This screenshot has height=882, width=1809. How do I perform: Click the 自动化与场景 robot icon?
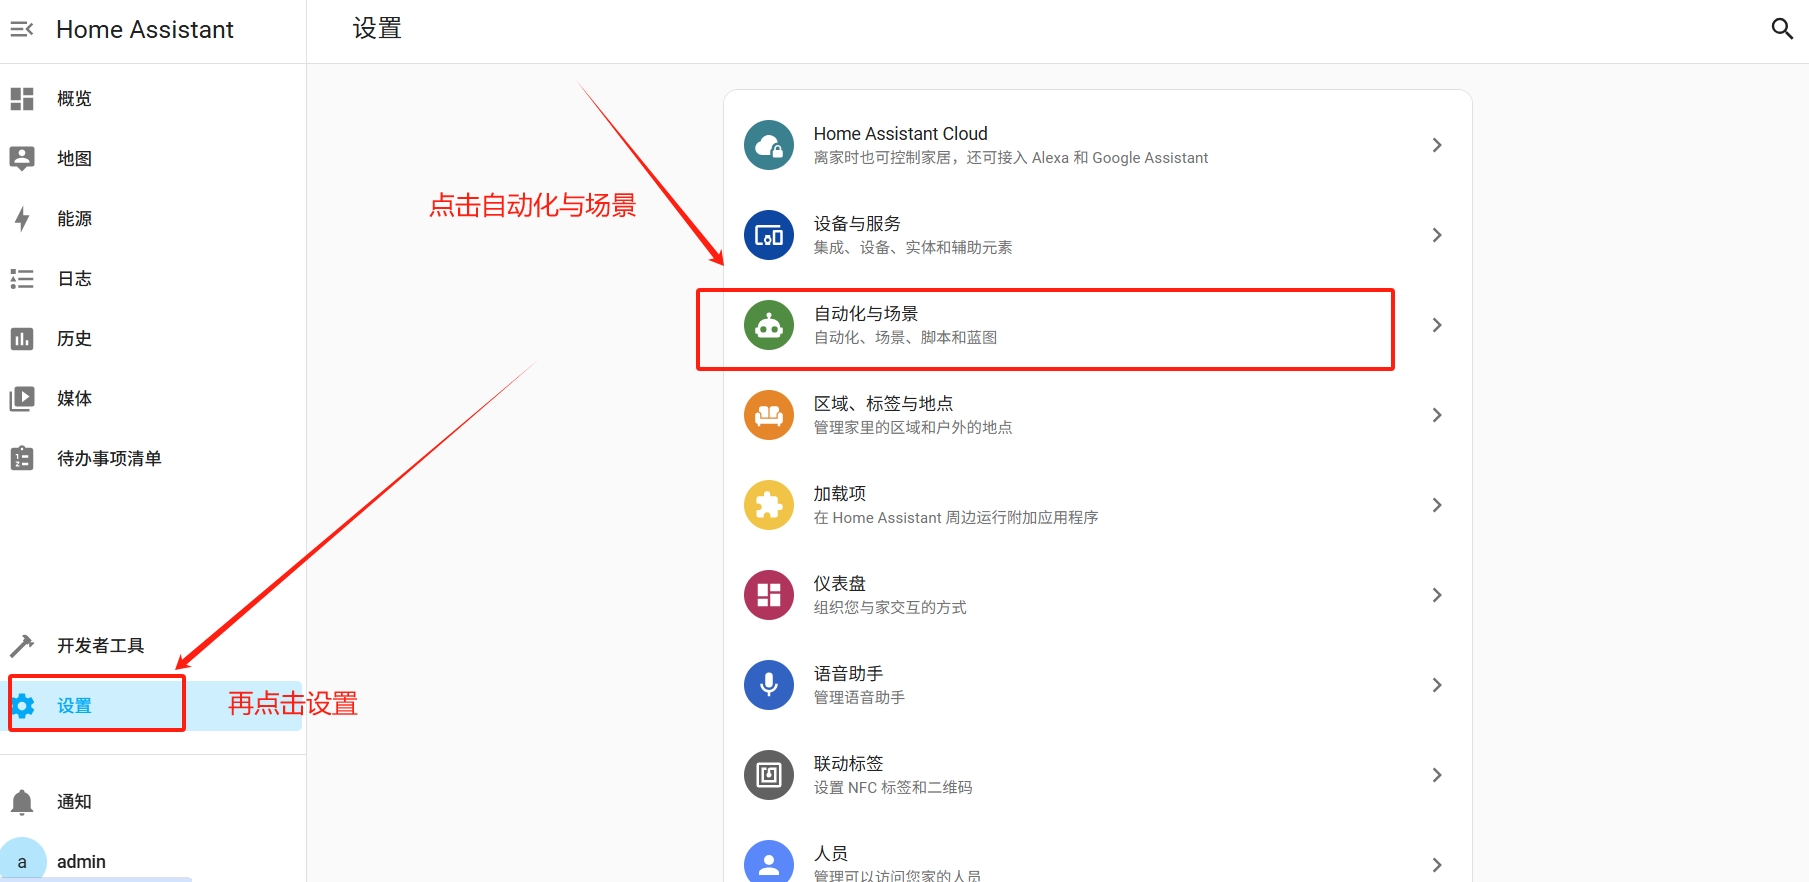[x=769, y=325]
